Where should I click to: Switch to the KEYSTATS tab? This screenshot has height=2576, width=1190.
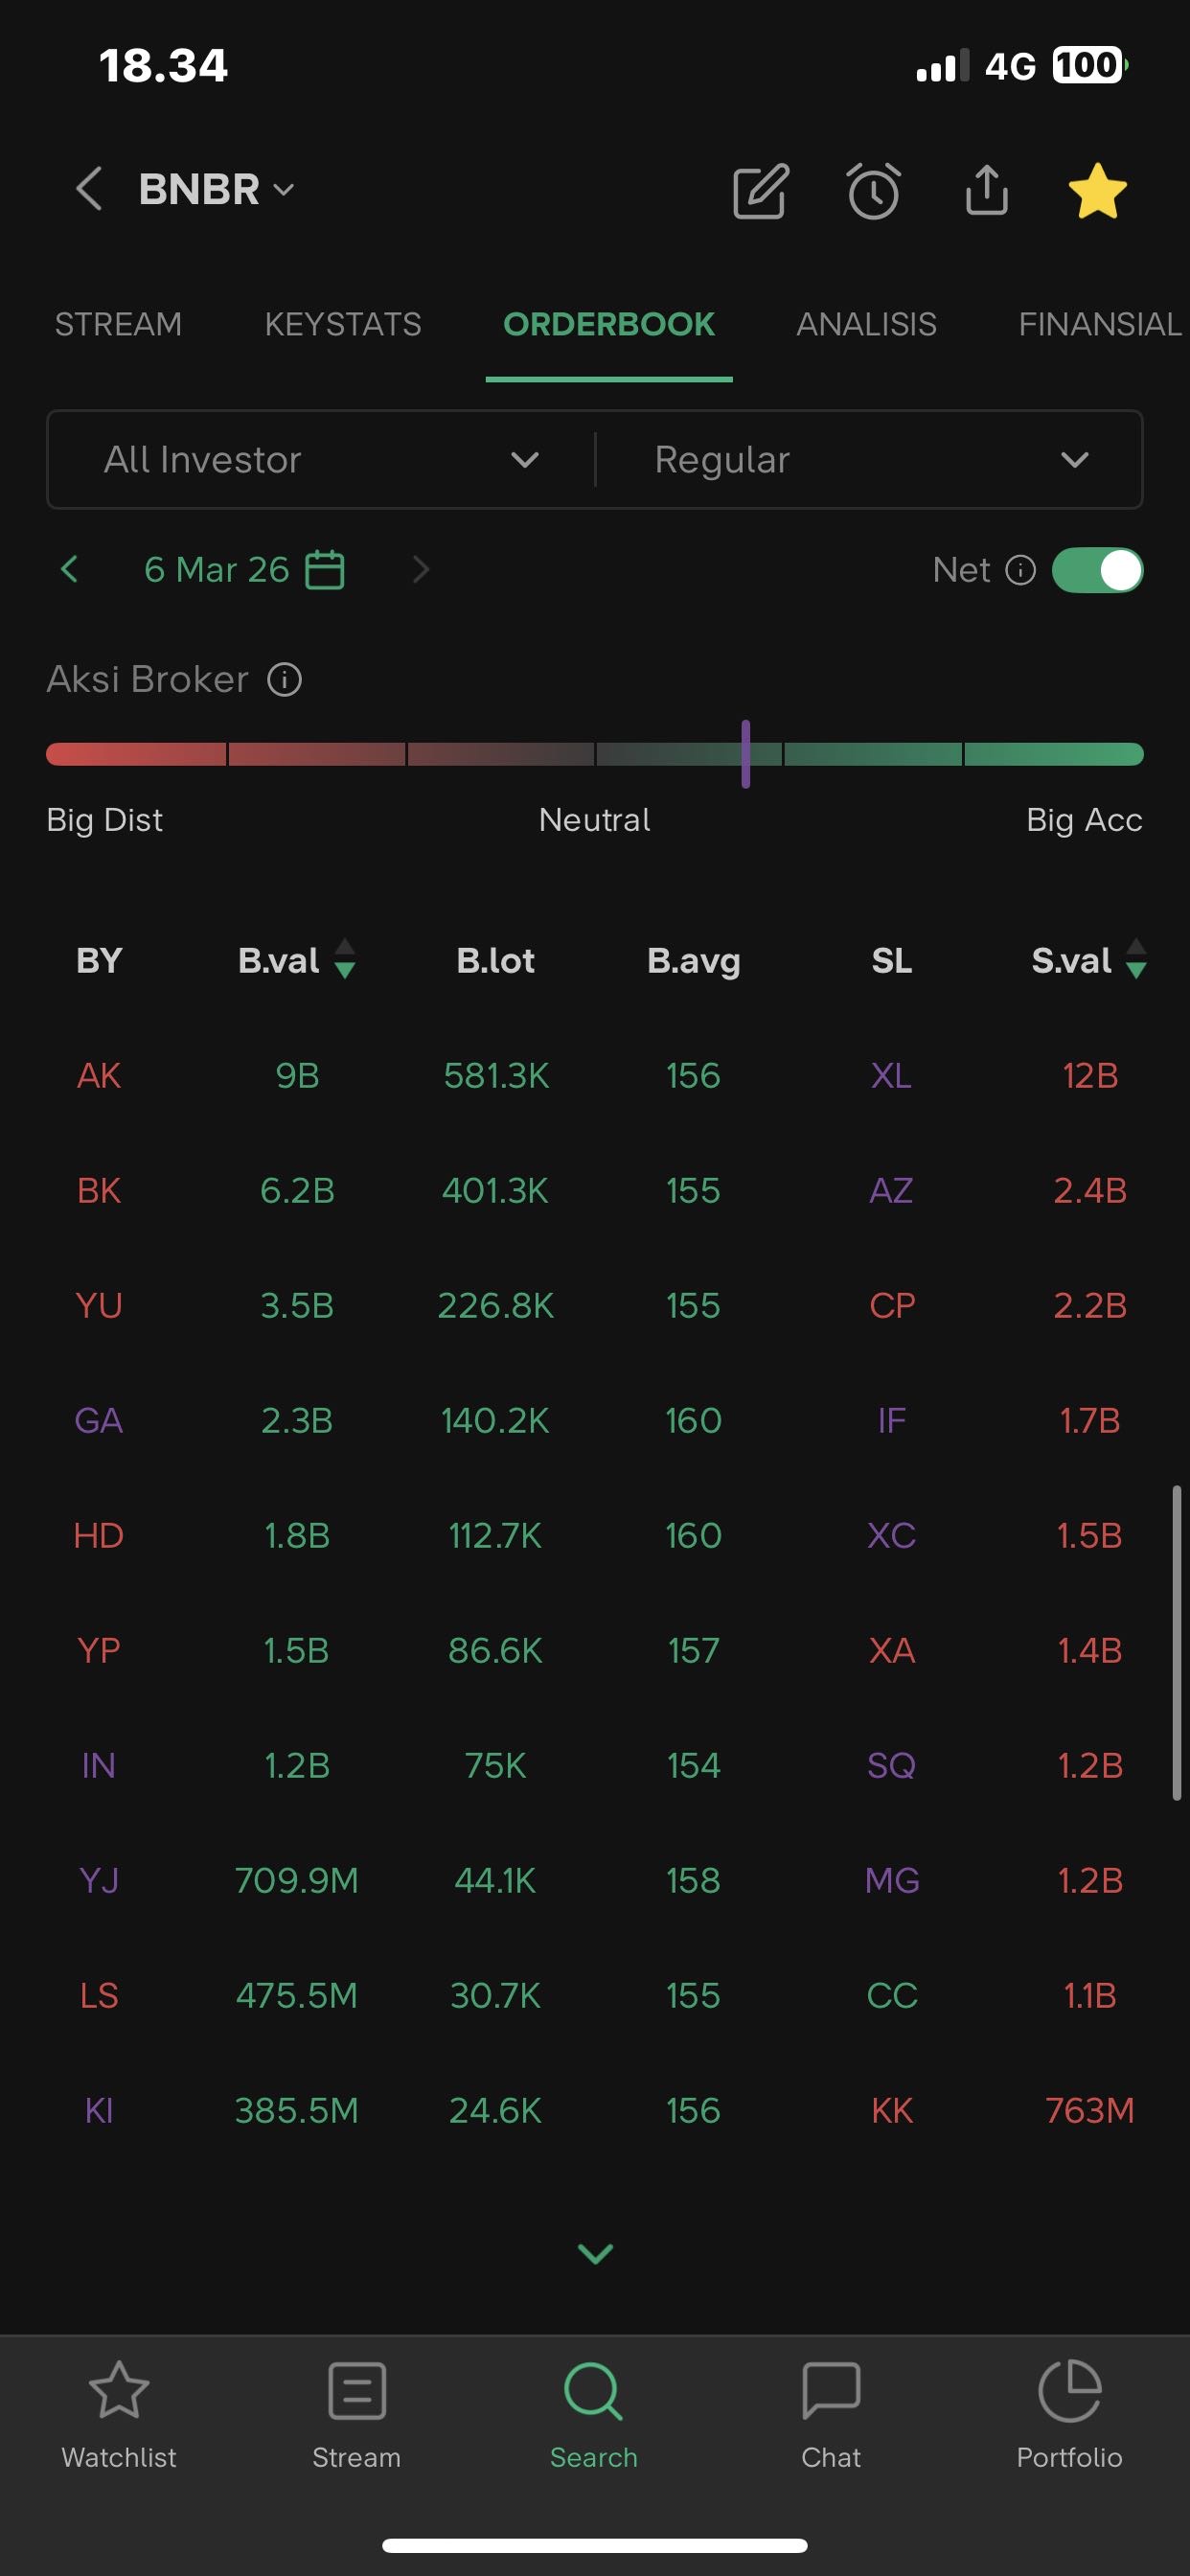[x=343, y=324]
